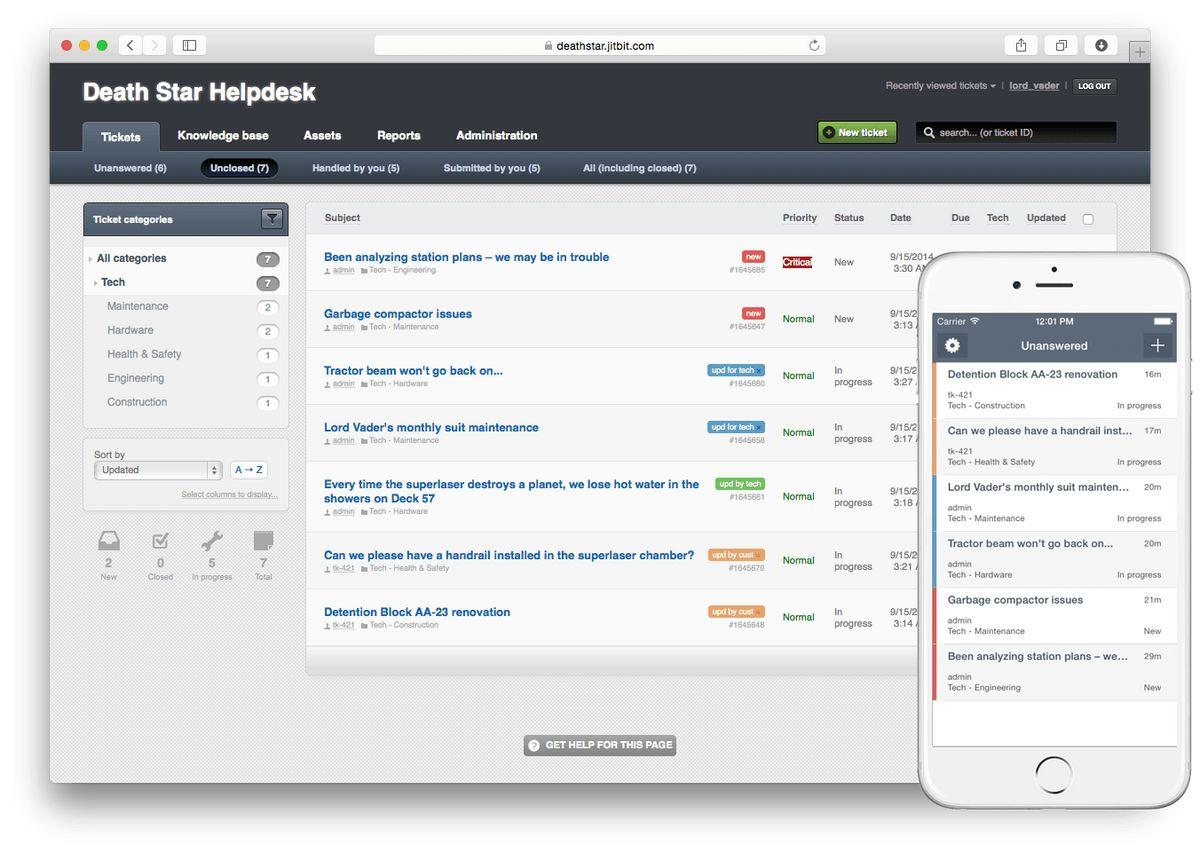Screen dimensions: 1200x854
Task: Tap the plus icon in phone app
Action: (x=1157, y=345)
